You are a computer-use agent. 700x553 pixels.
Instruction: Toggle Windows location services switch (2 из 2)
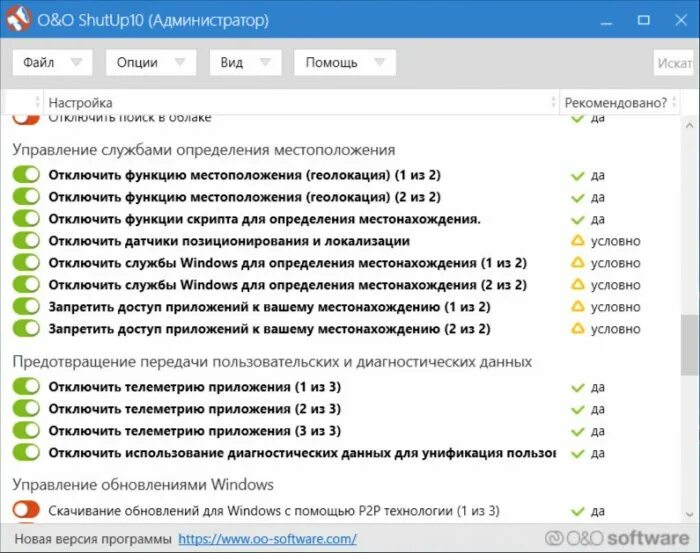click(26, 284)
